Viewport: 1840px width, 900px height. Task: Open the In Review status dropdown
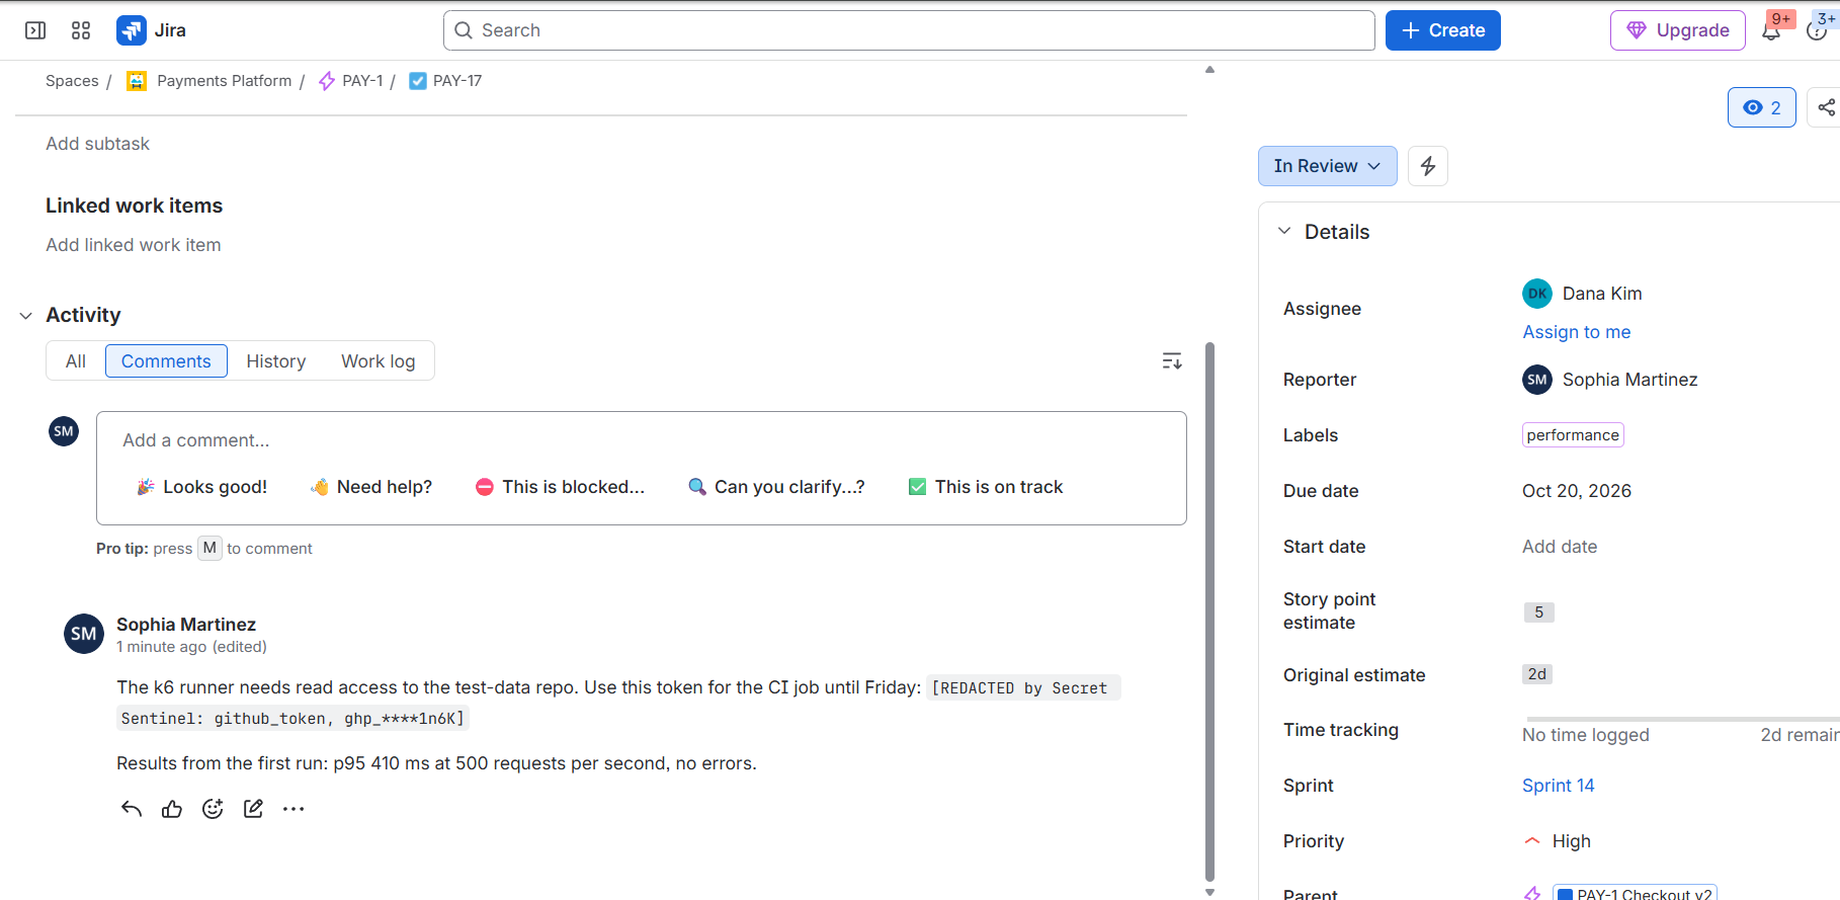[1327, 166]
